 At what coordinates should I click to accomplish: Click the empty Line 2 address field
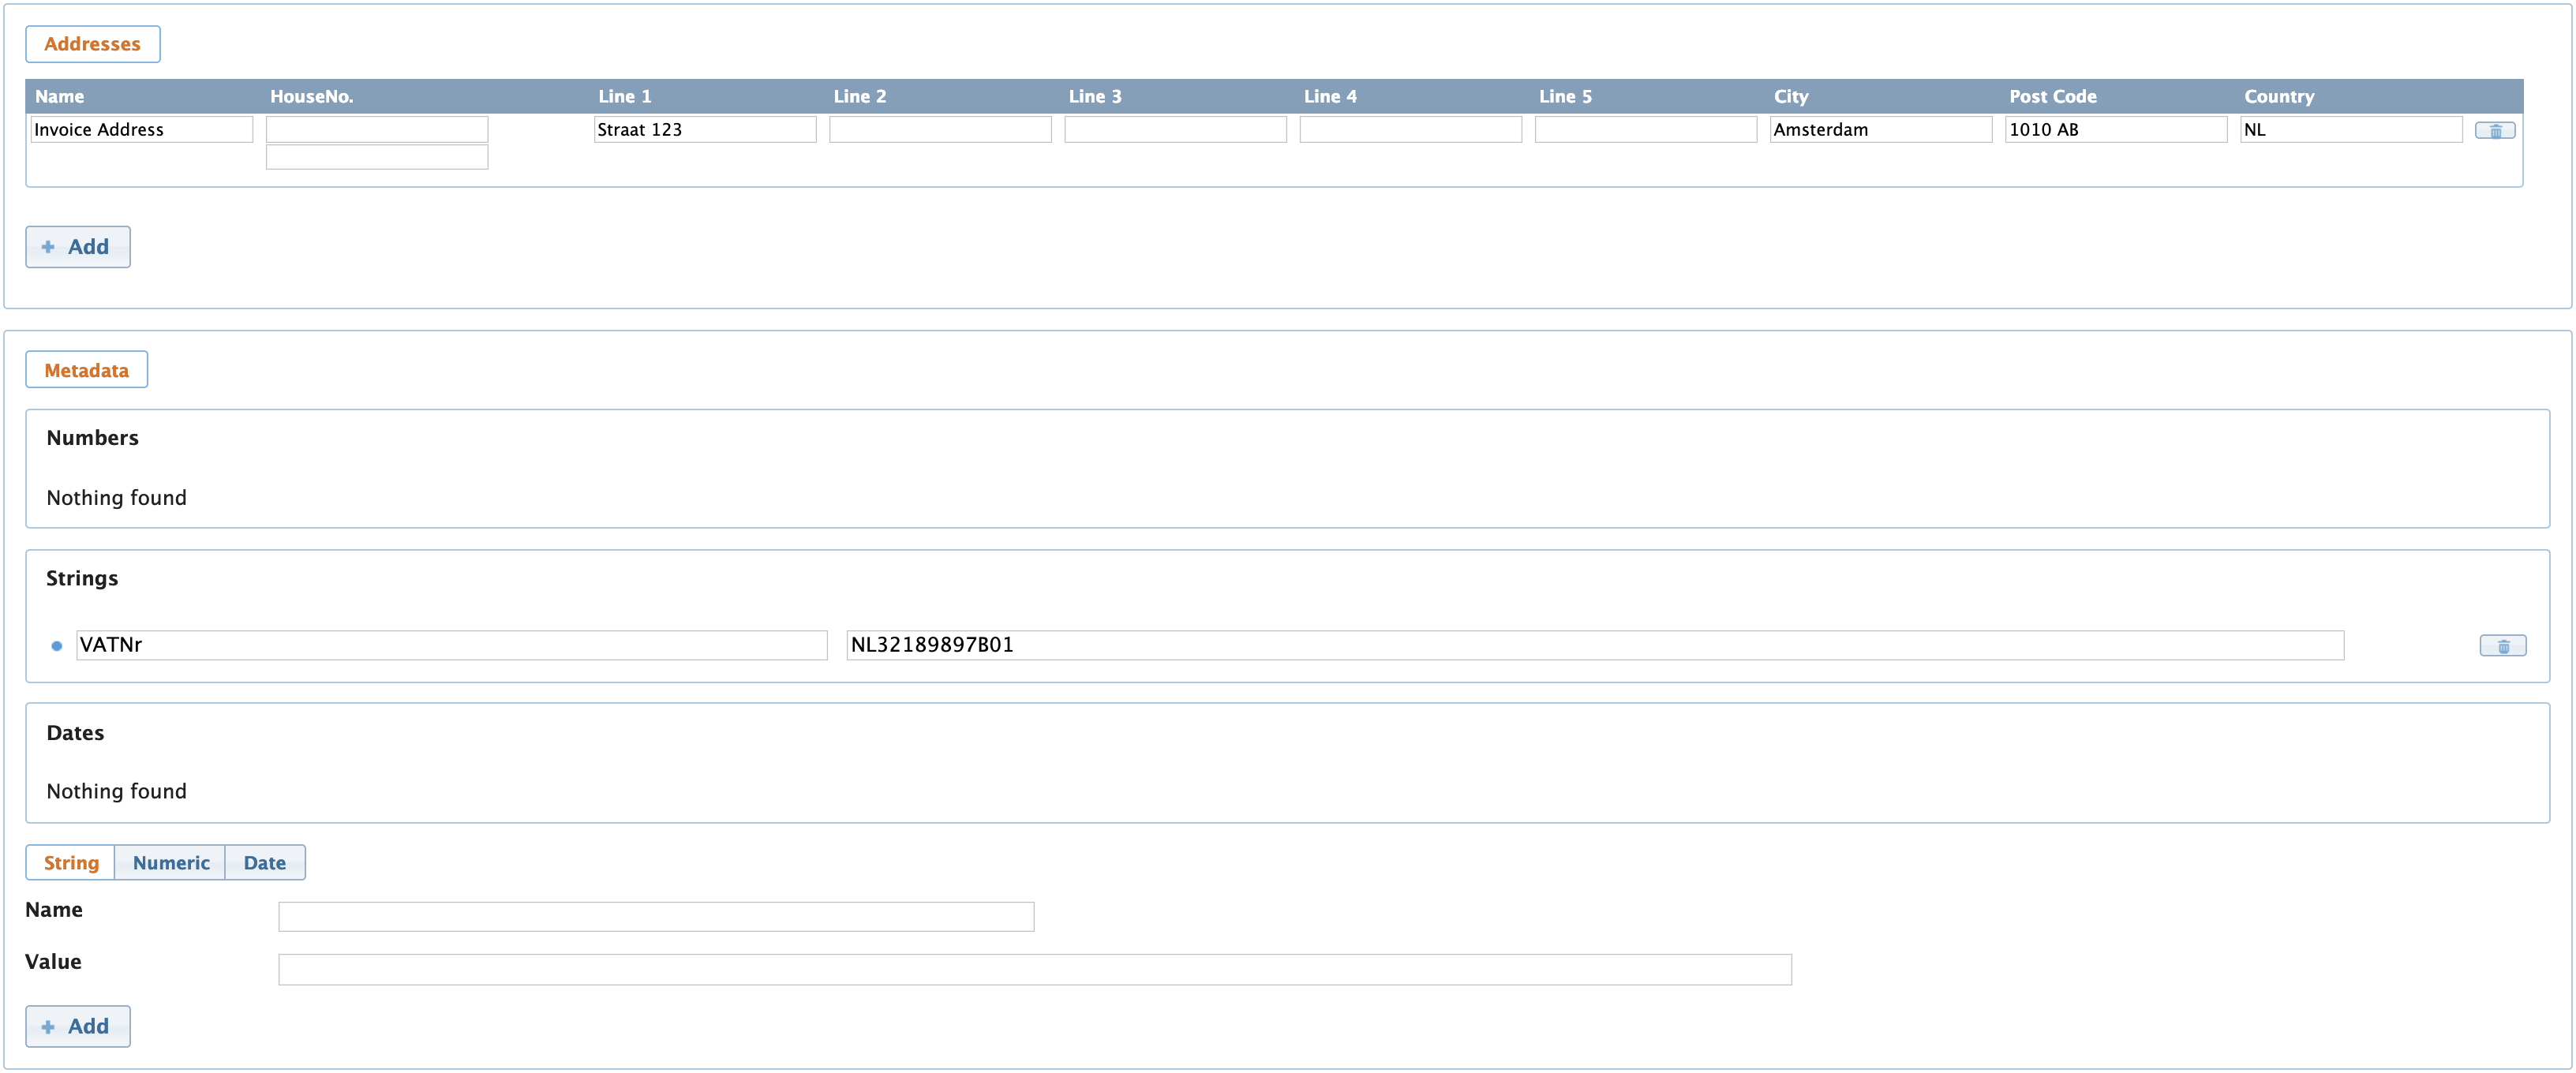pos(939,129)
